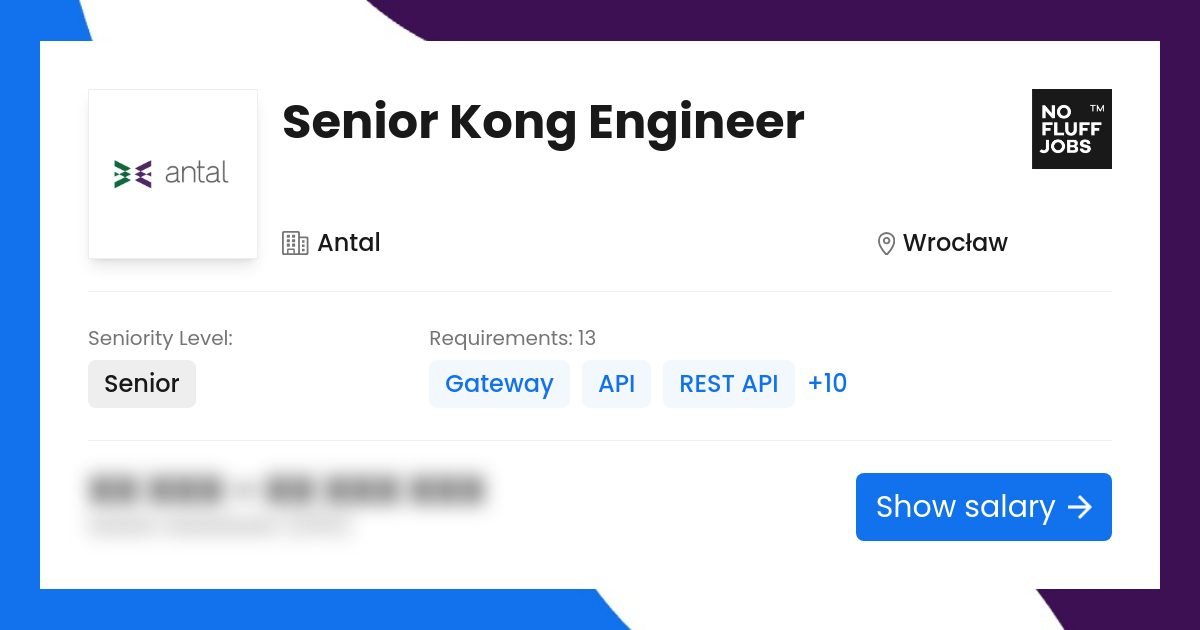Click the Antal company name text

pyautogui.click(x=348, y=242)
